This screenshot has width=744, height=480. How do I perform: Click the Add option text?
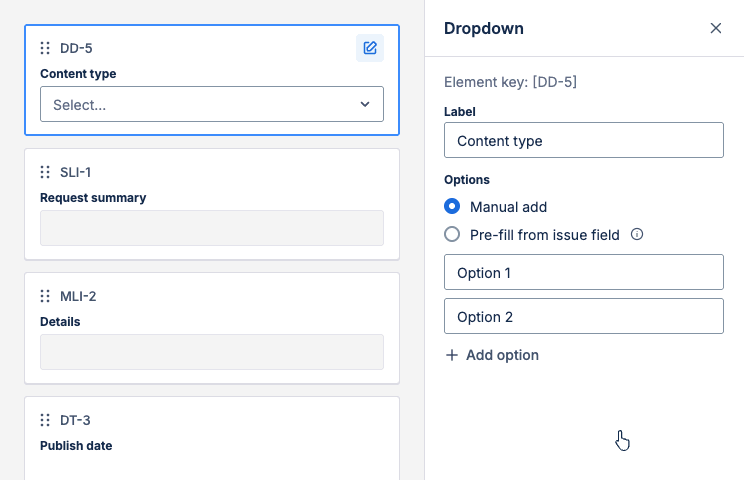point(502,355)
